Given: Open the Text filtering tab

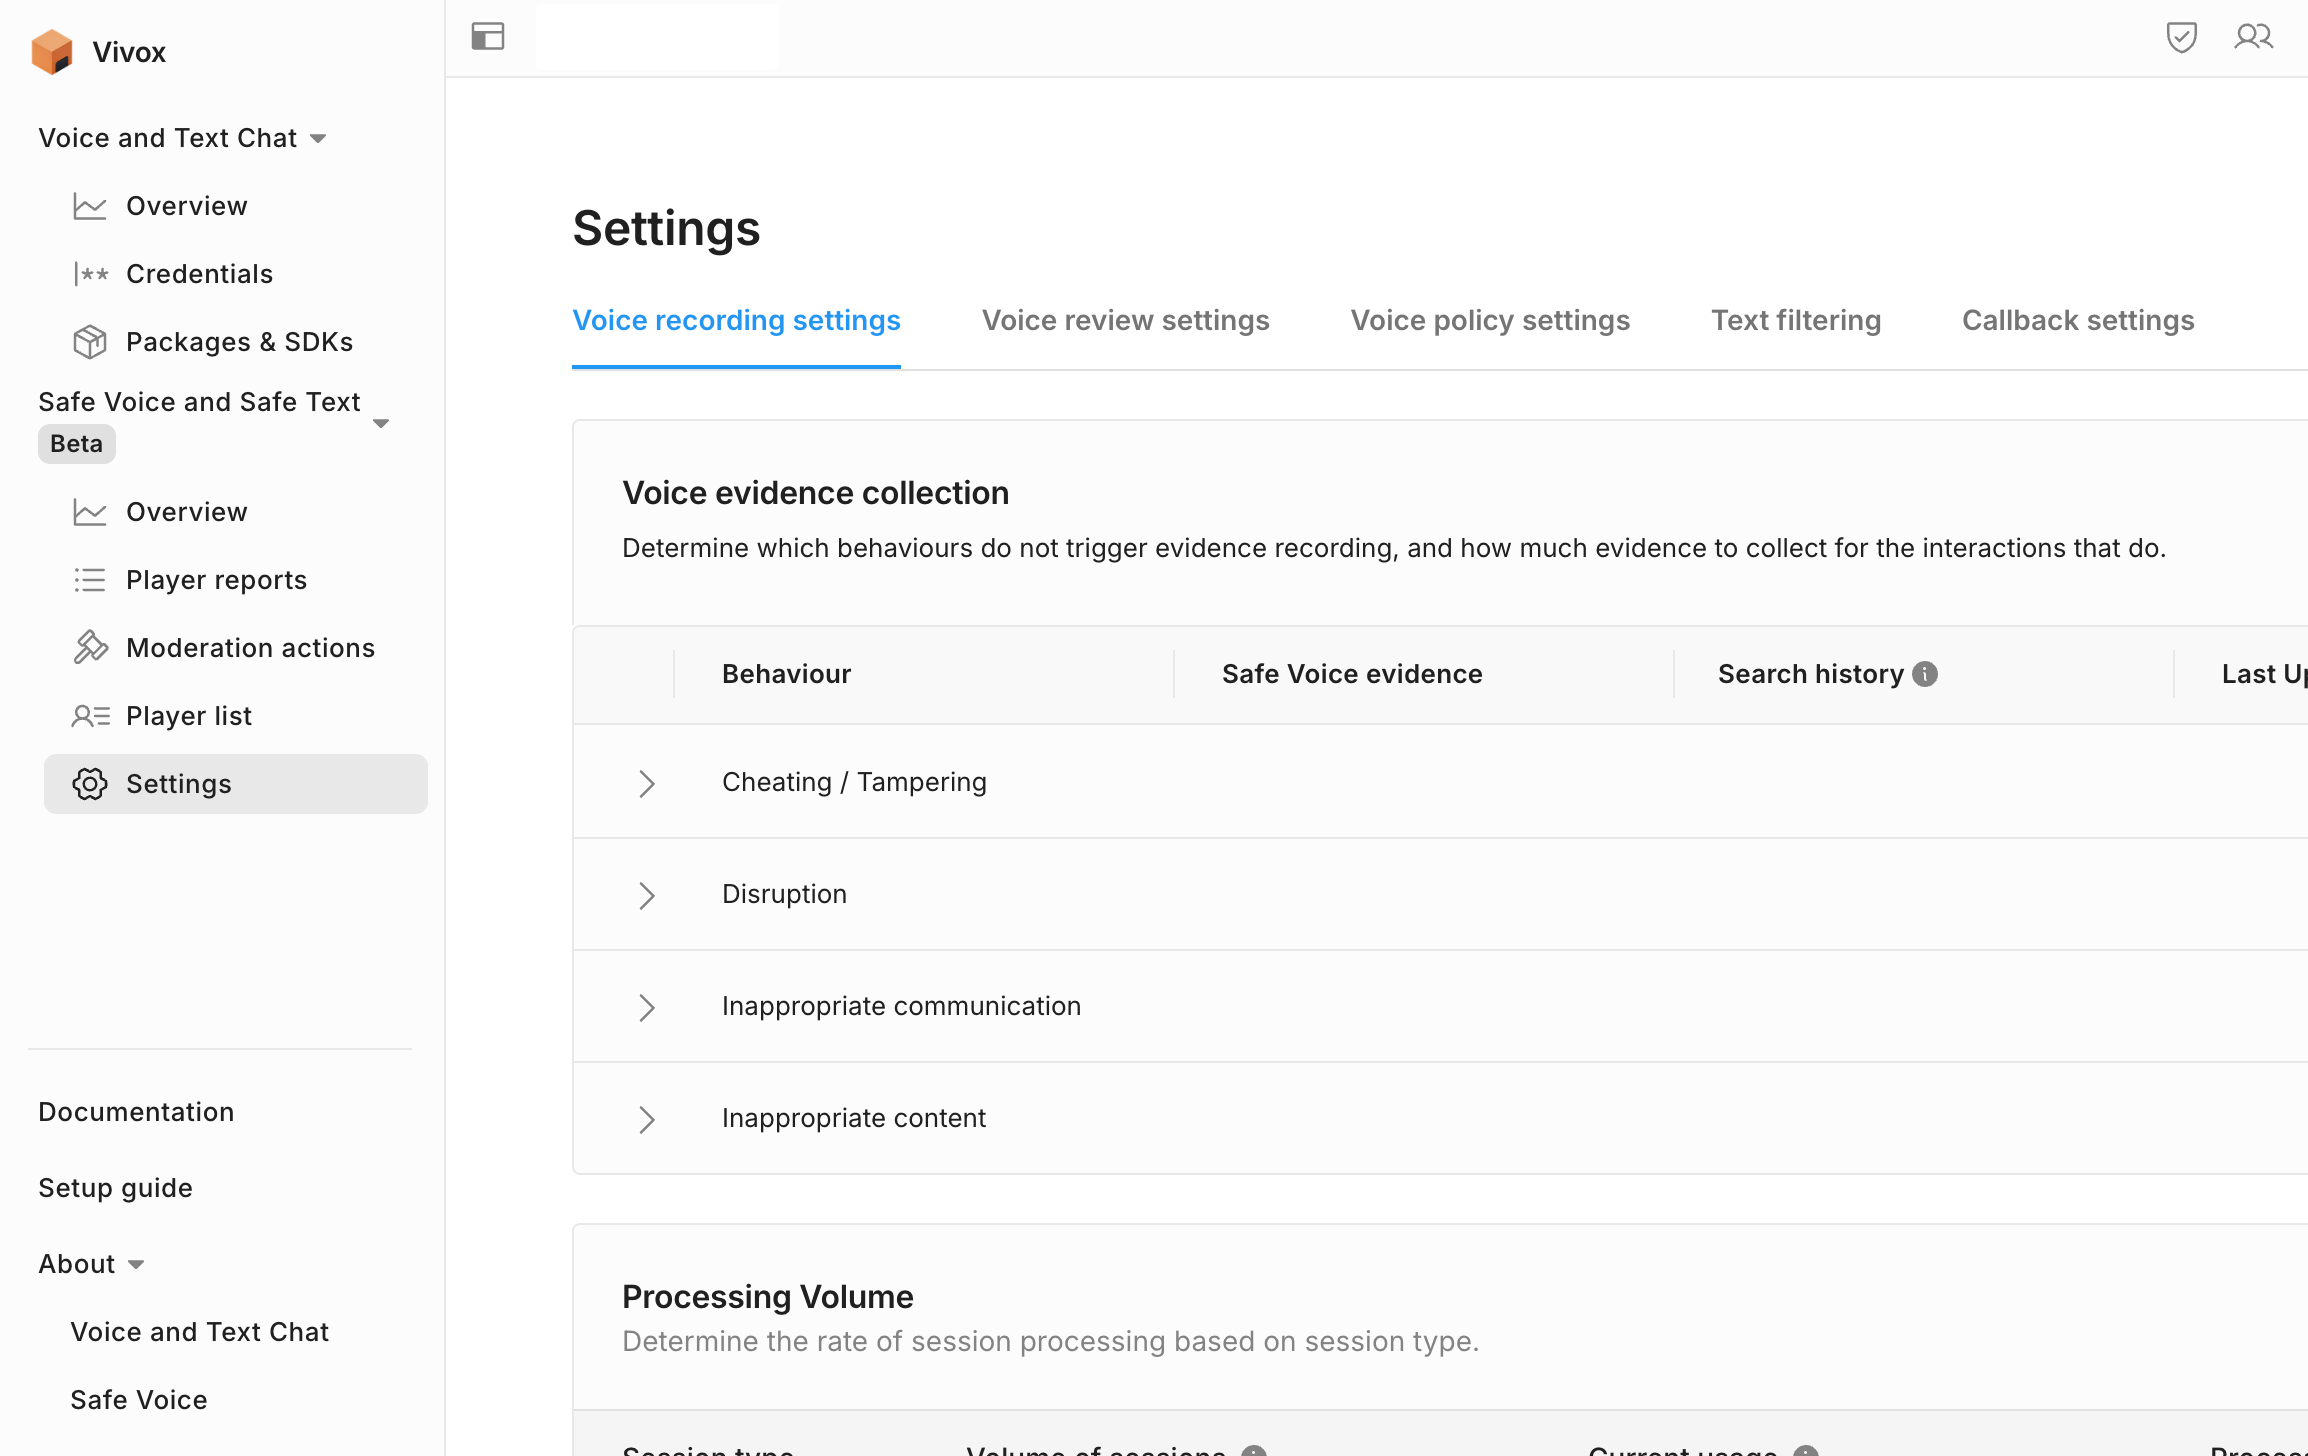Looking at the screenshot, I should click(1796, 320).
